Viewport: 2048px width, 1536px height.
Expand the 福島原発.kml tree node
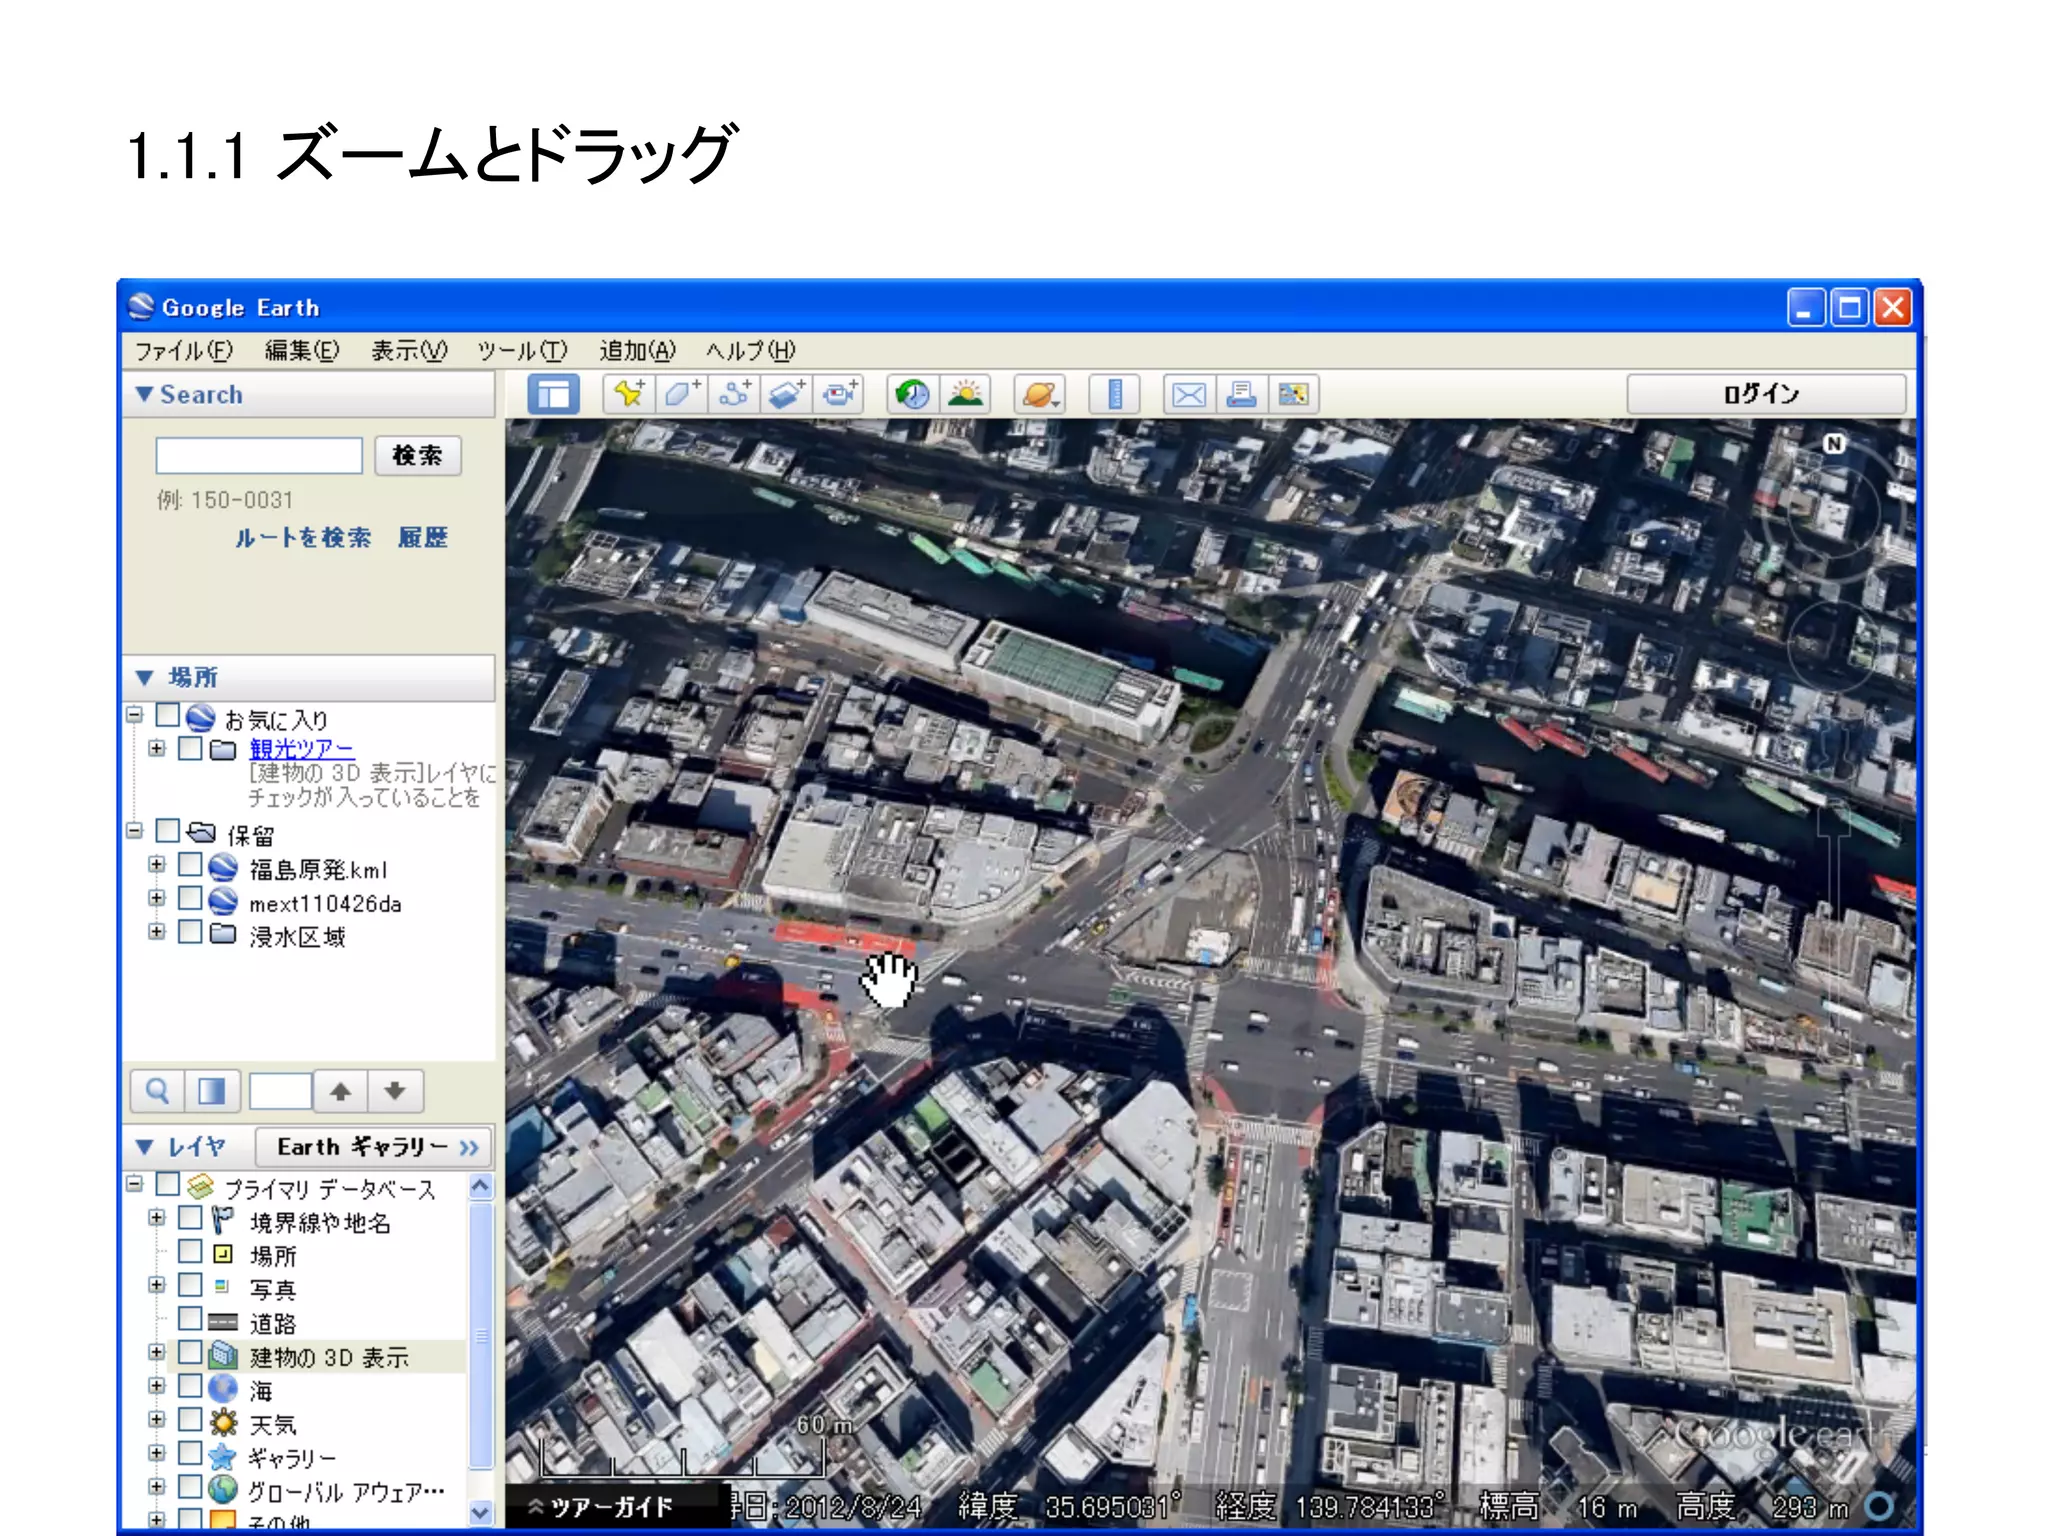click(x=156, y=864)
